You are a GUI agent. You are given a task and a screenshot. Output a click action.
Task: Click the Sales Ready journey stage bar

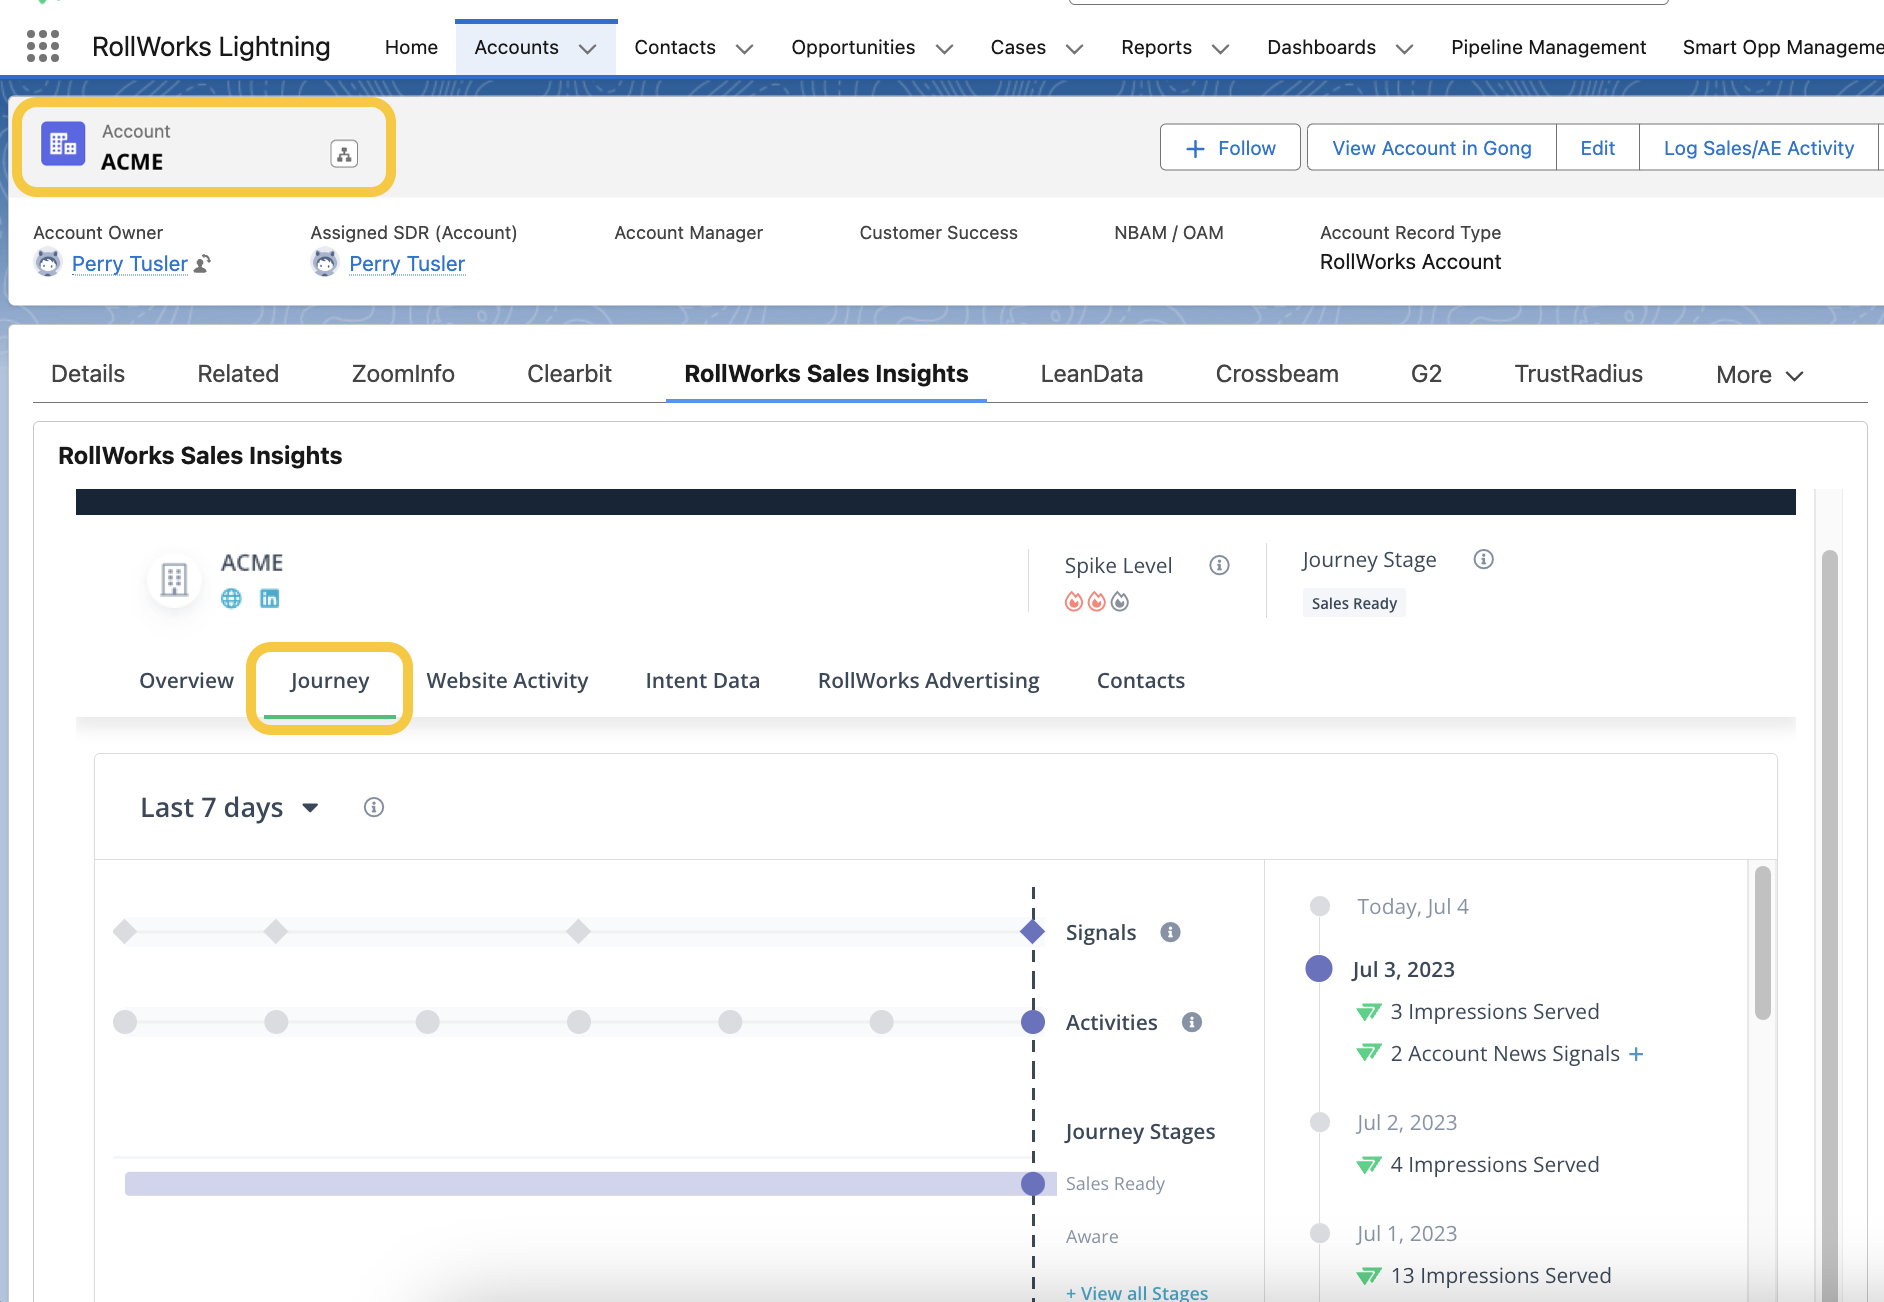pyautogui.click(x=580, y=1184)
